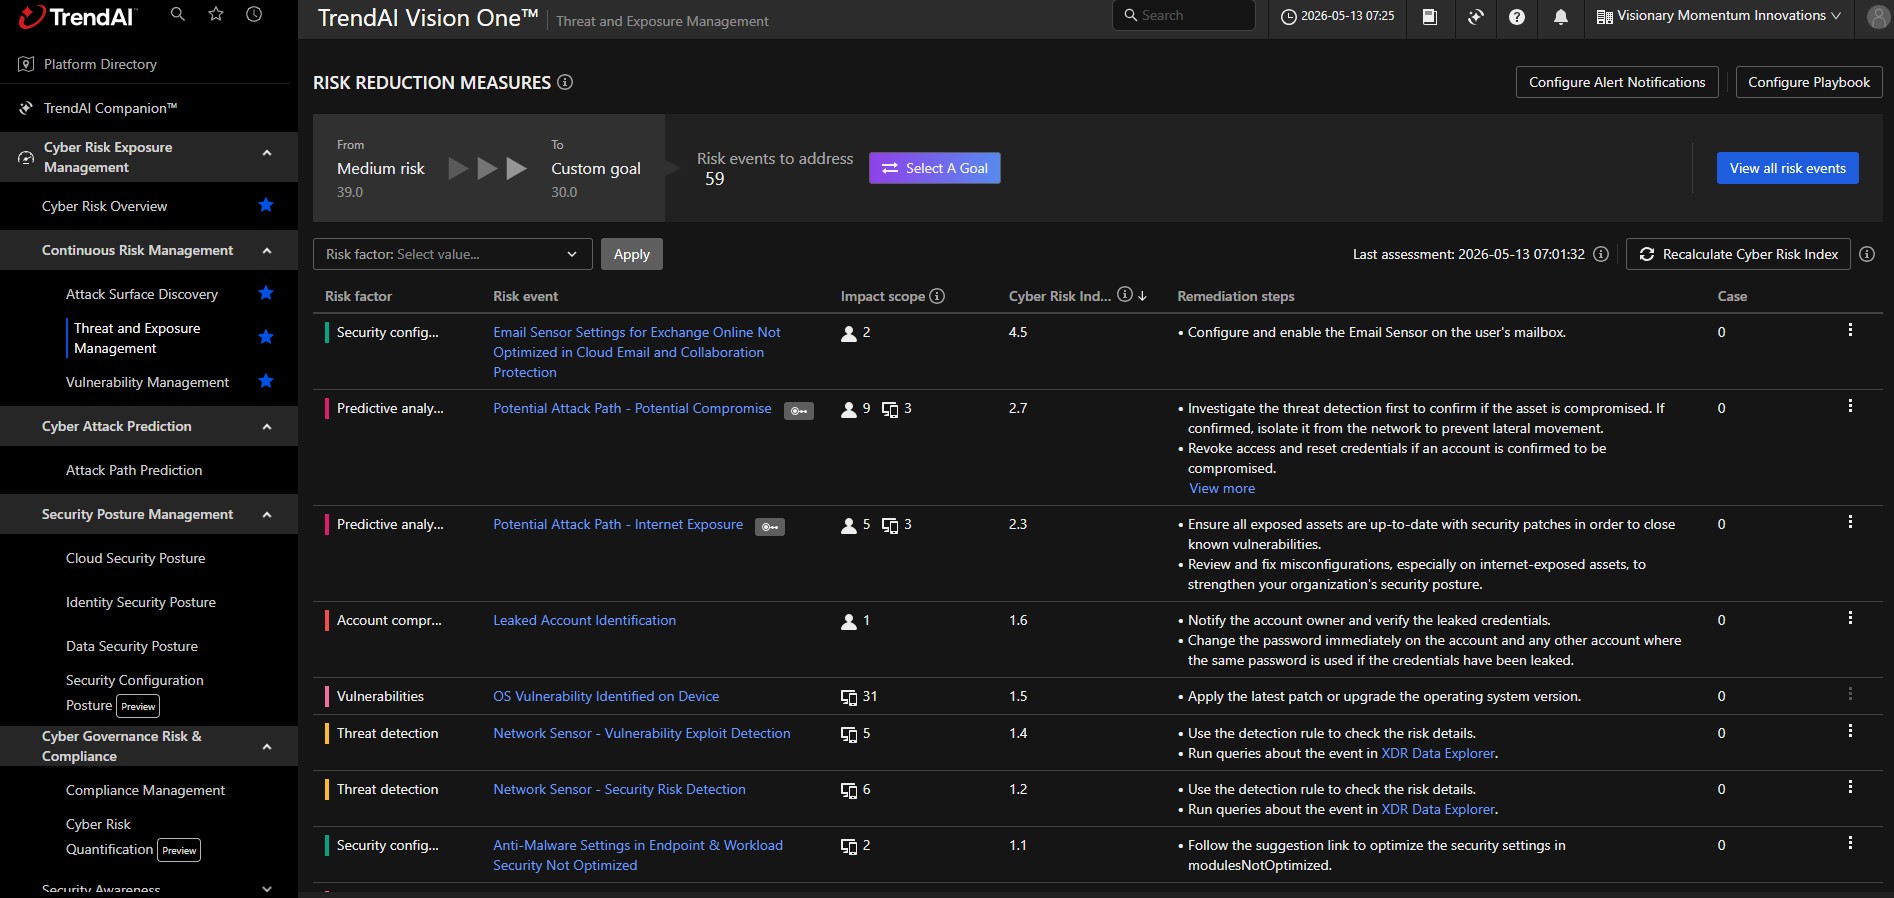Open more options for Leaked Account Identification row

pos(1850,618)
